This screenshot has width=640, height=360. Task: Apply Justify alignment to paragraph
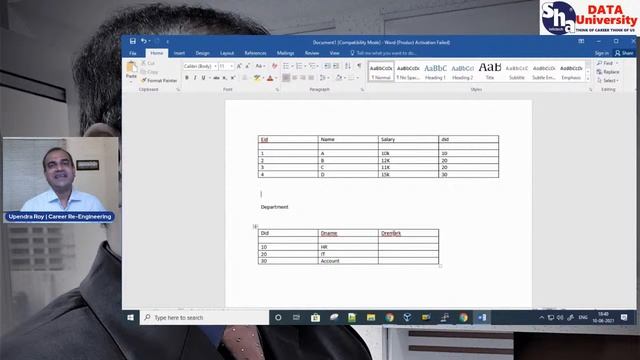(x=311, y=78)
